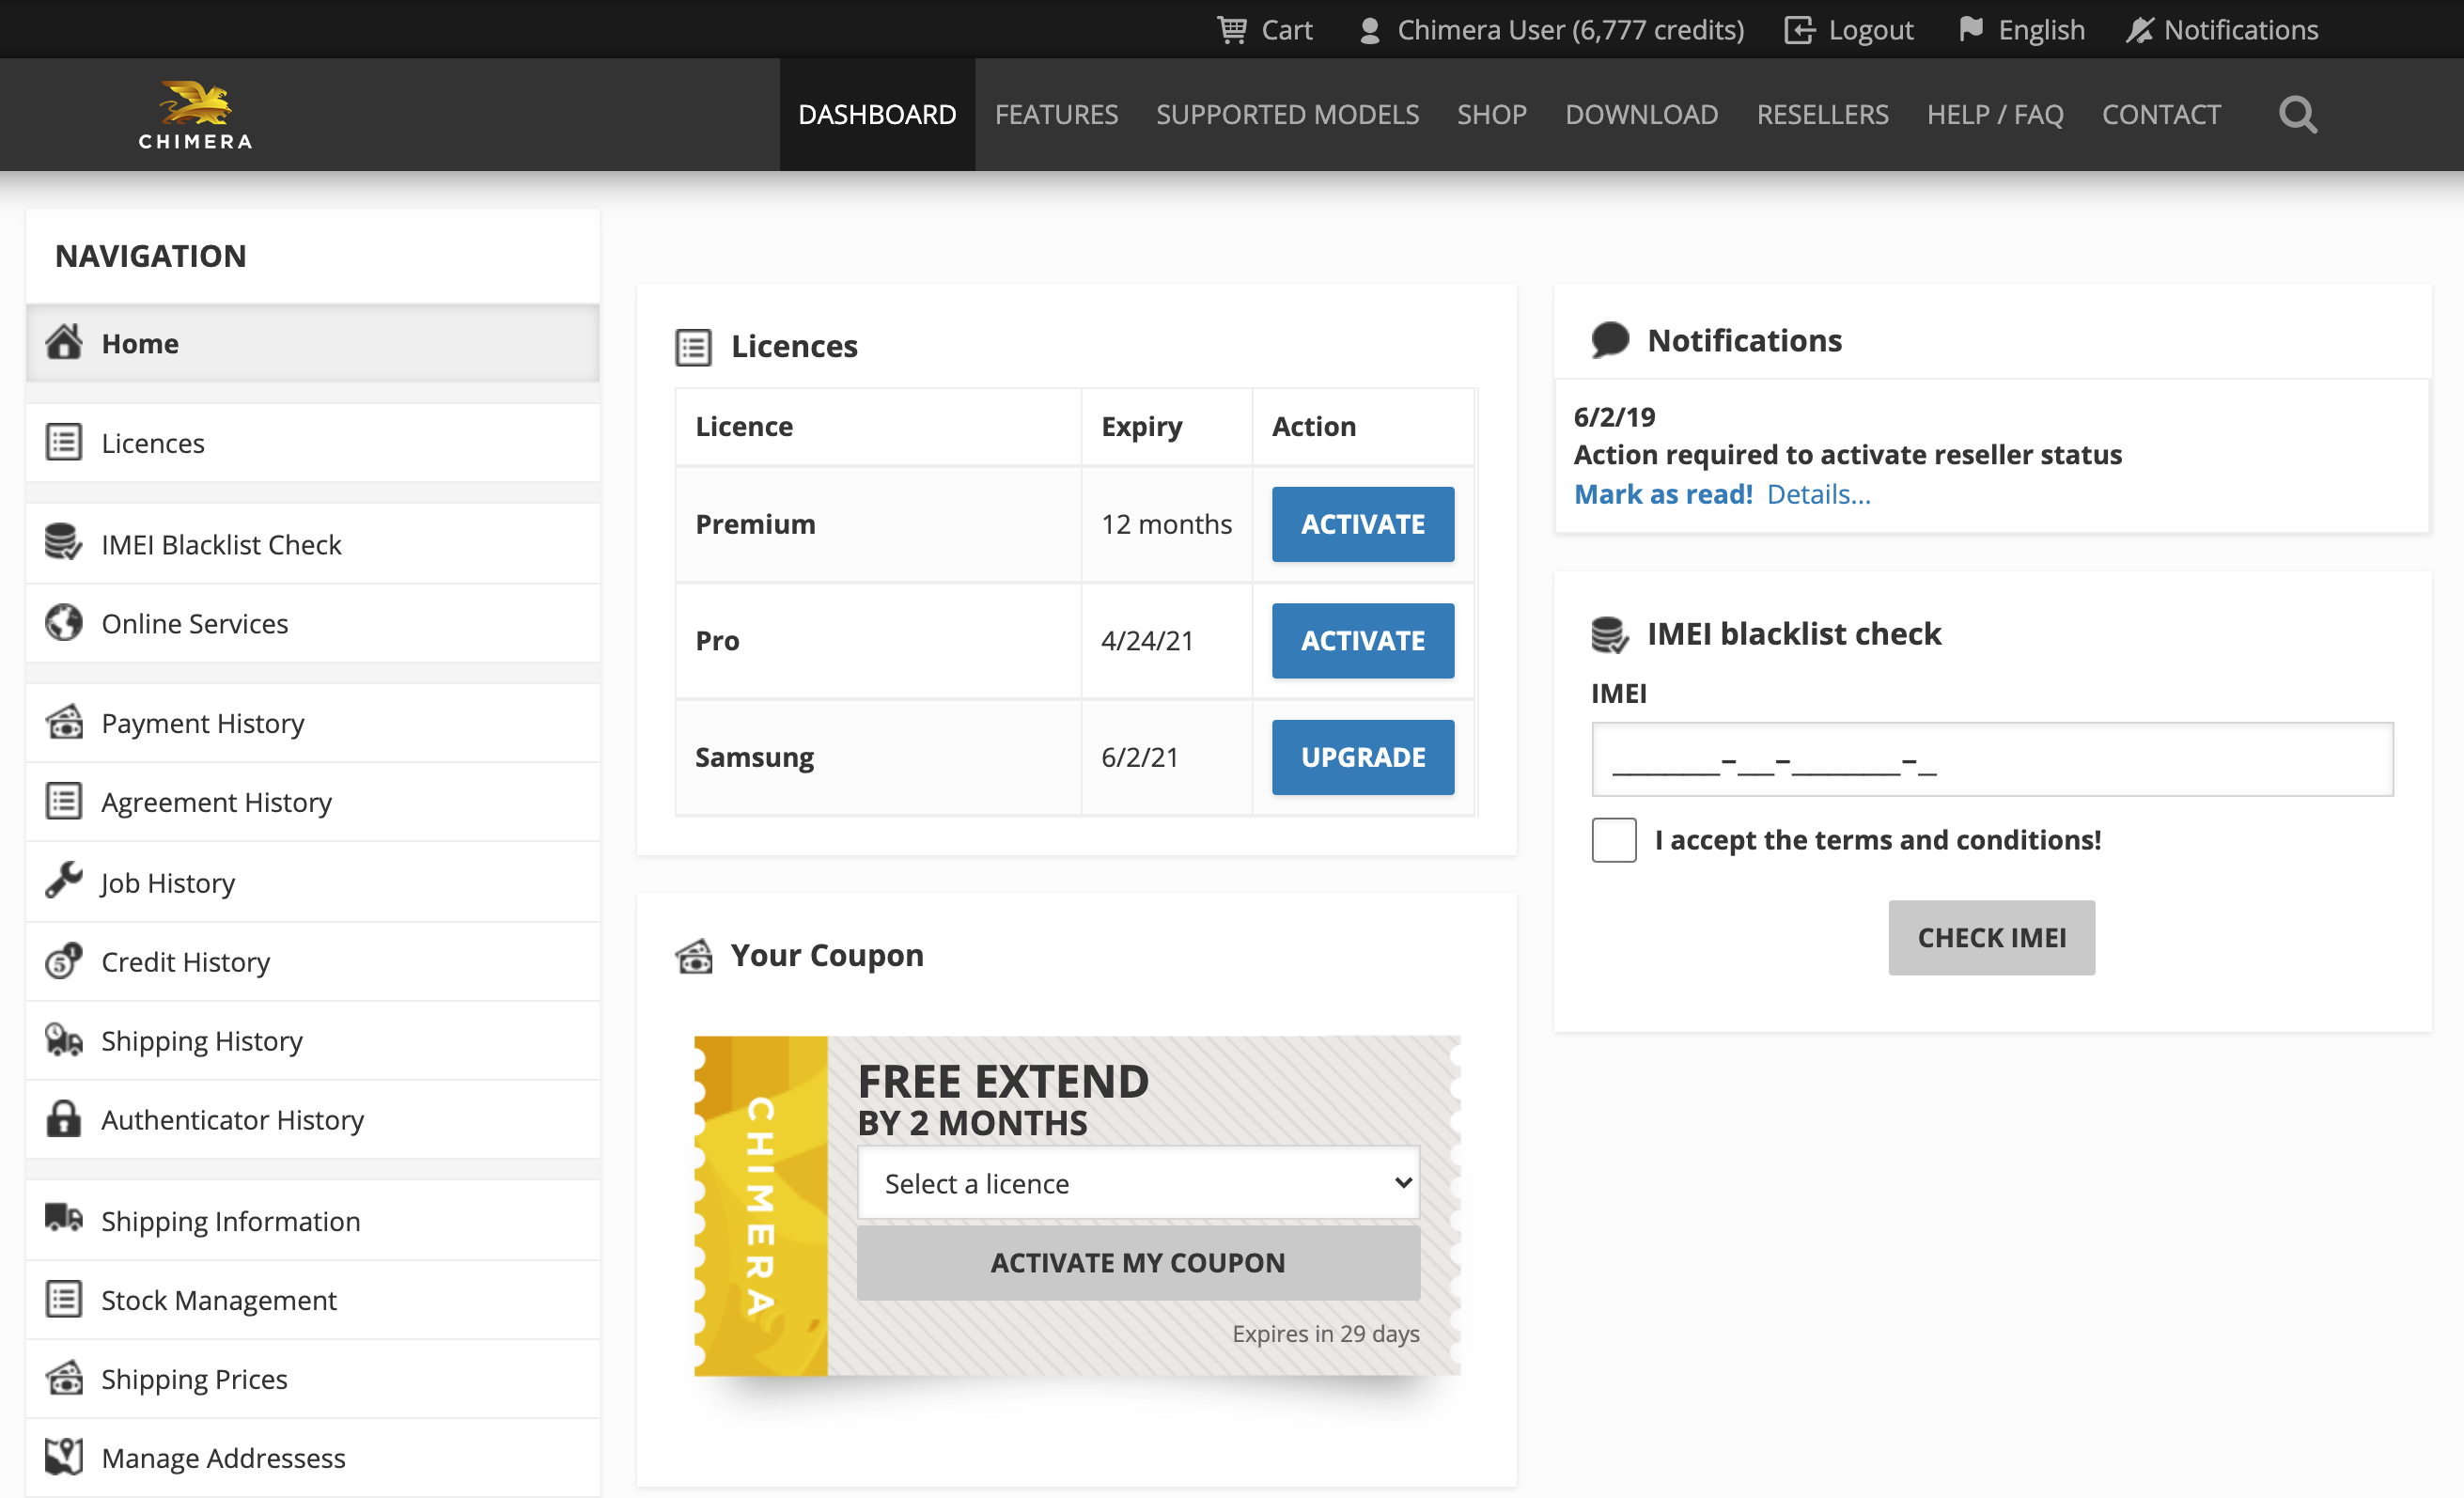Click the Manage Addressess map icon

(64, 1457)
